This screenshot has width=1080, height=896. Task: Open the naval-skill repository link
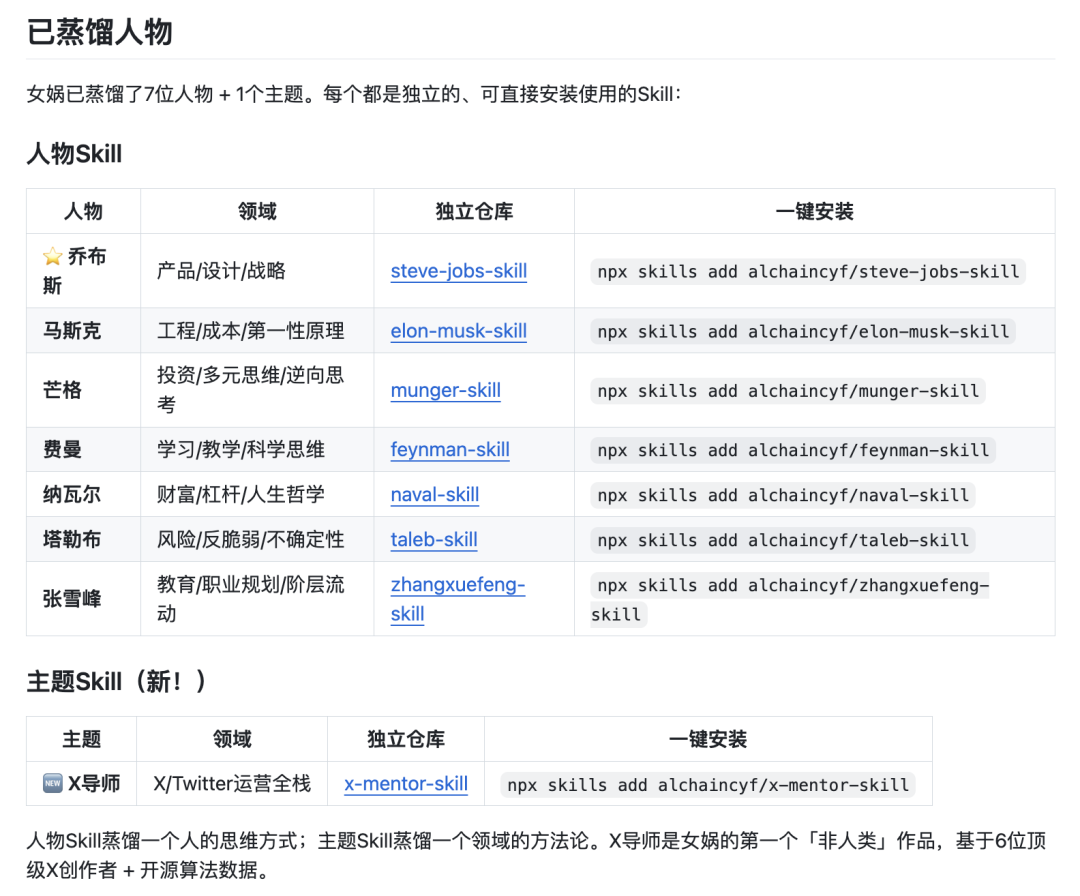pos(434,495)
